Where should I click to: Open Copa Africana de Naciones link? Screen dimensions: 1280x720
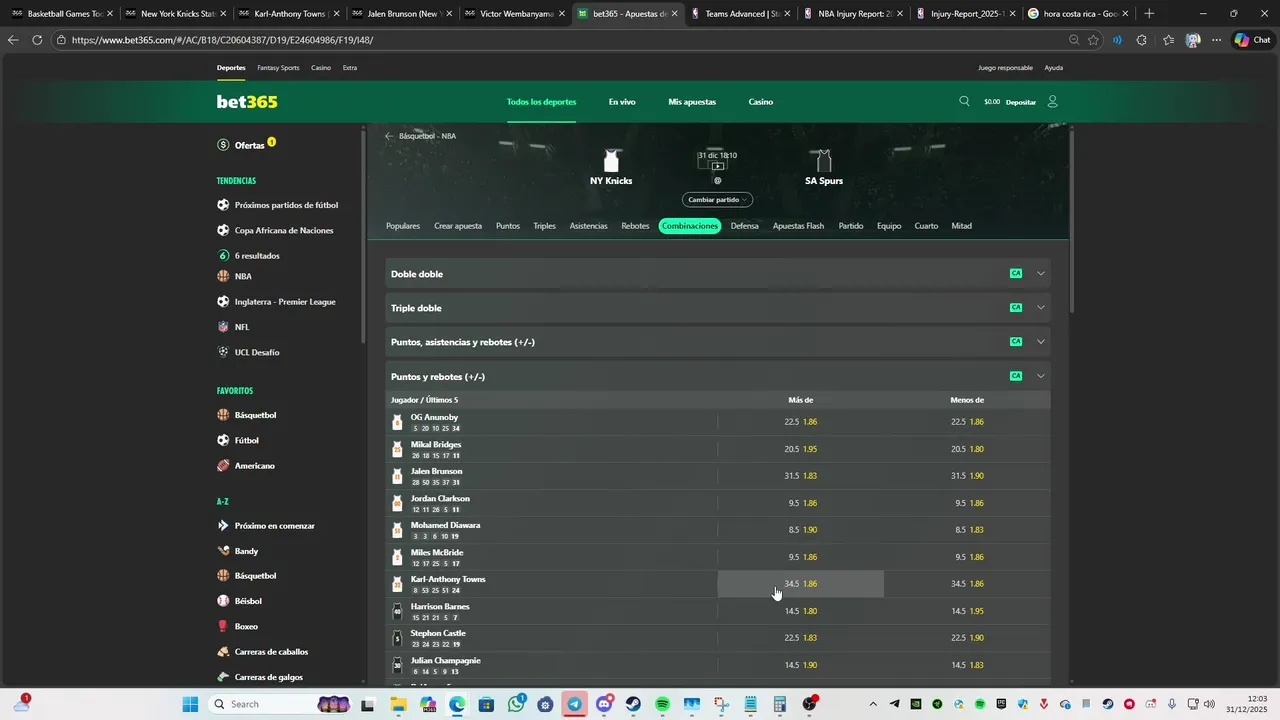tap(284, 230)
